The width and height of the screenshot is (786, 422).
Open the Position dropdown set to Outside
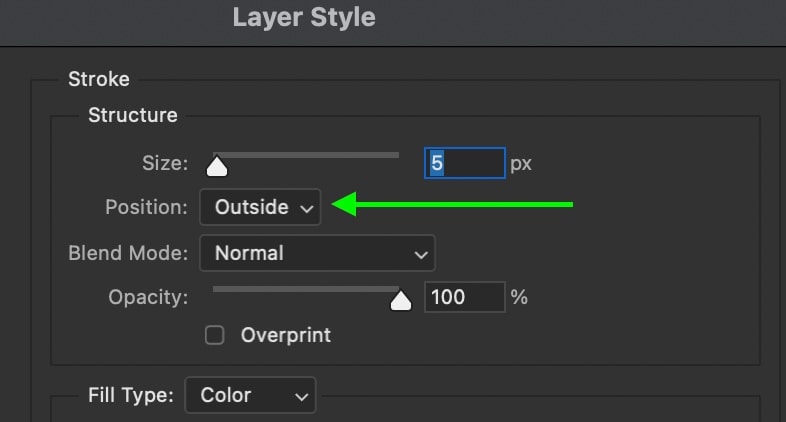pos(260,207)
